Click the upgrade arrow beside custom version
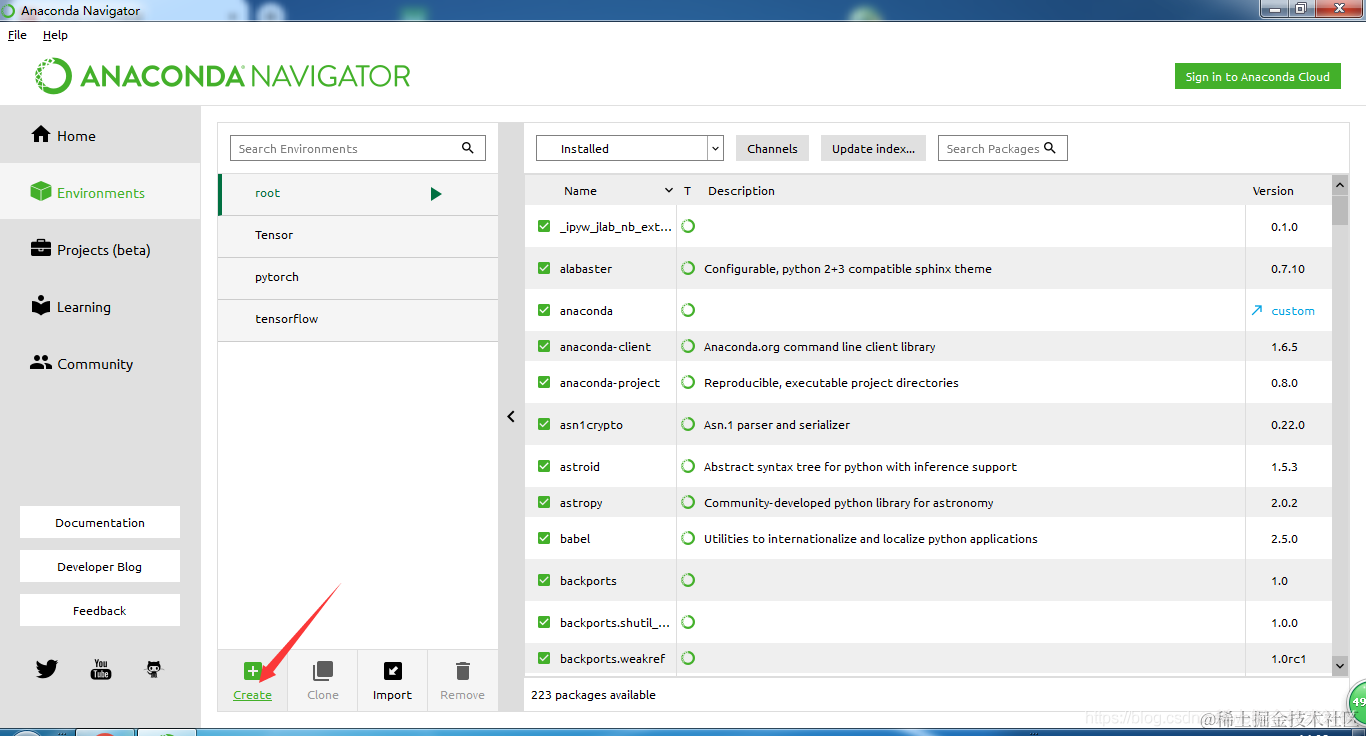The image size is (1366, 736). point(1257,311)
